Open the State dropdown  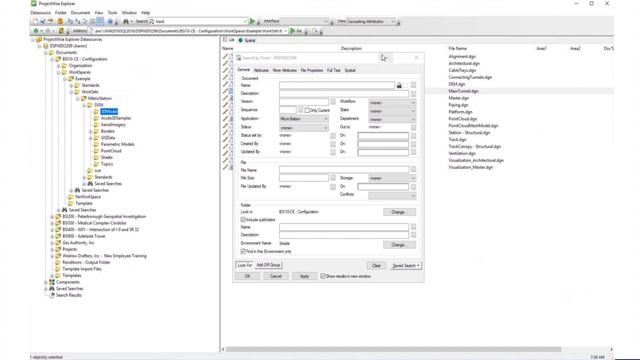(x=392, y=111)
